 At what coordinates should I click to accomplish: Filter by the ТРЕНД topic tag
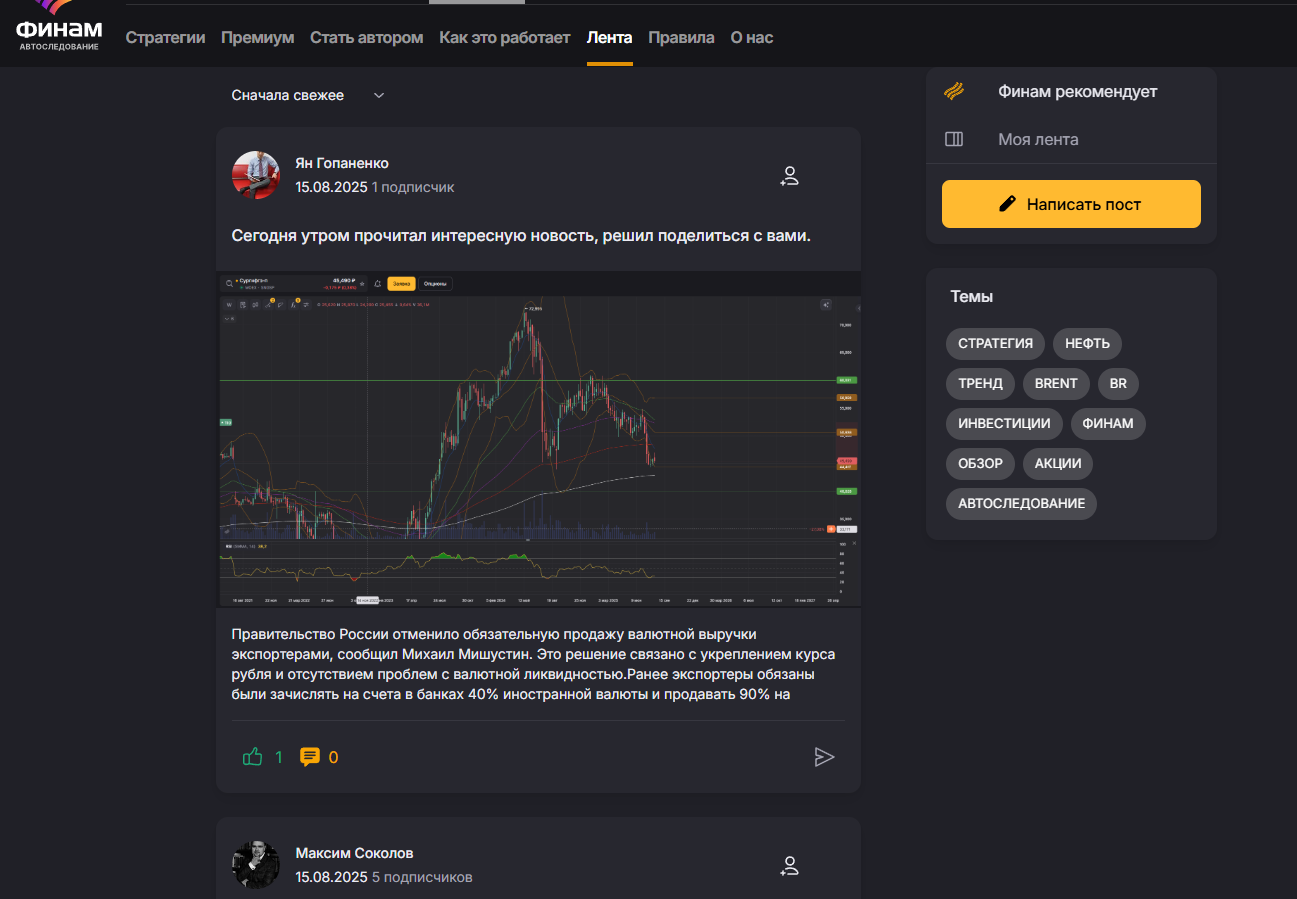coord(980,384)
